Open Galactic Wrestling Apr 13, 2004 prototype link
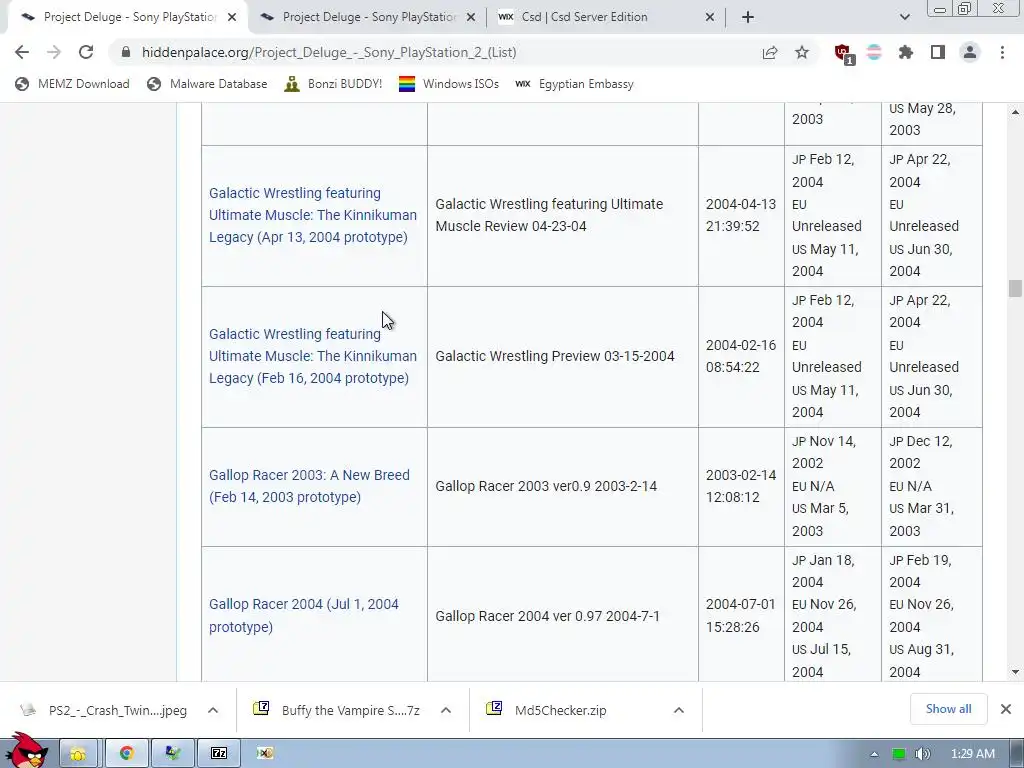The height and width of the screenshot is (768, 1024). tap(313, 215)
